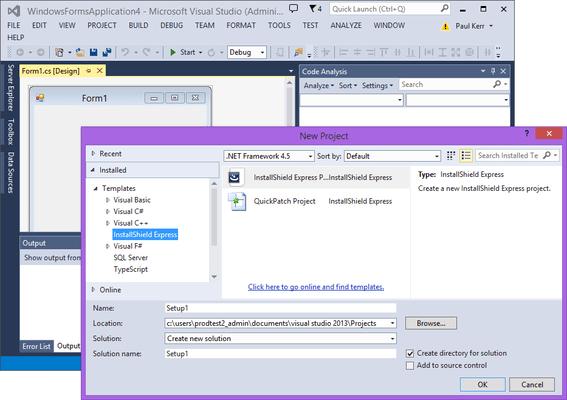
Task: Click the Cancel button
Action: [532, 384]
